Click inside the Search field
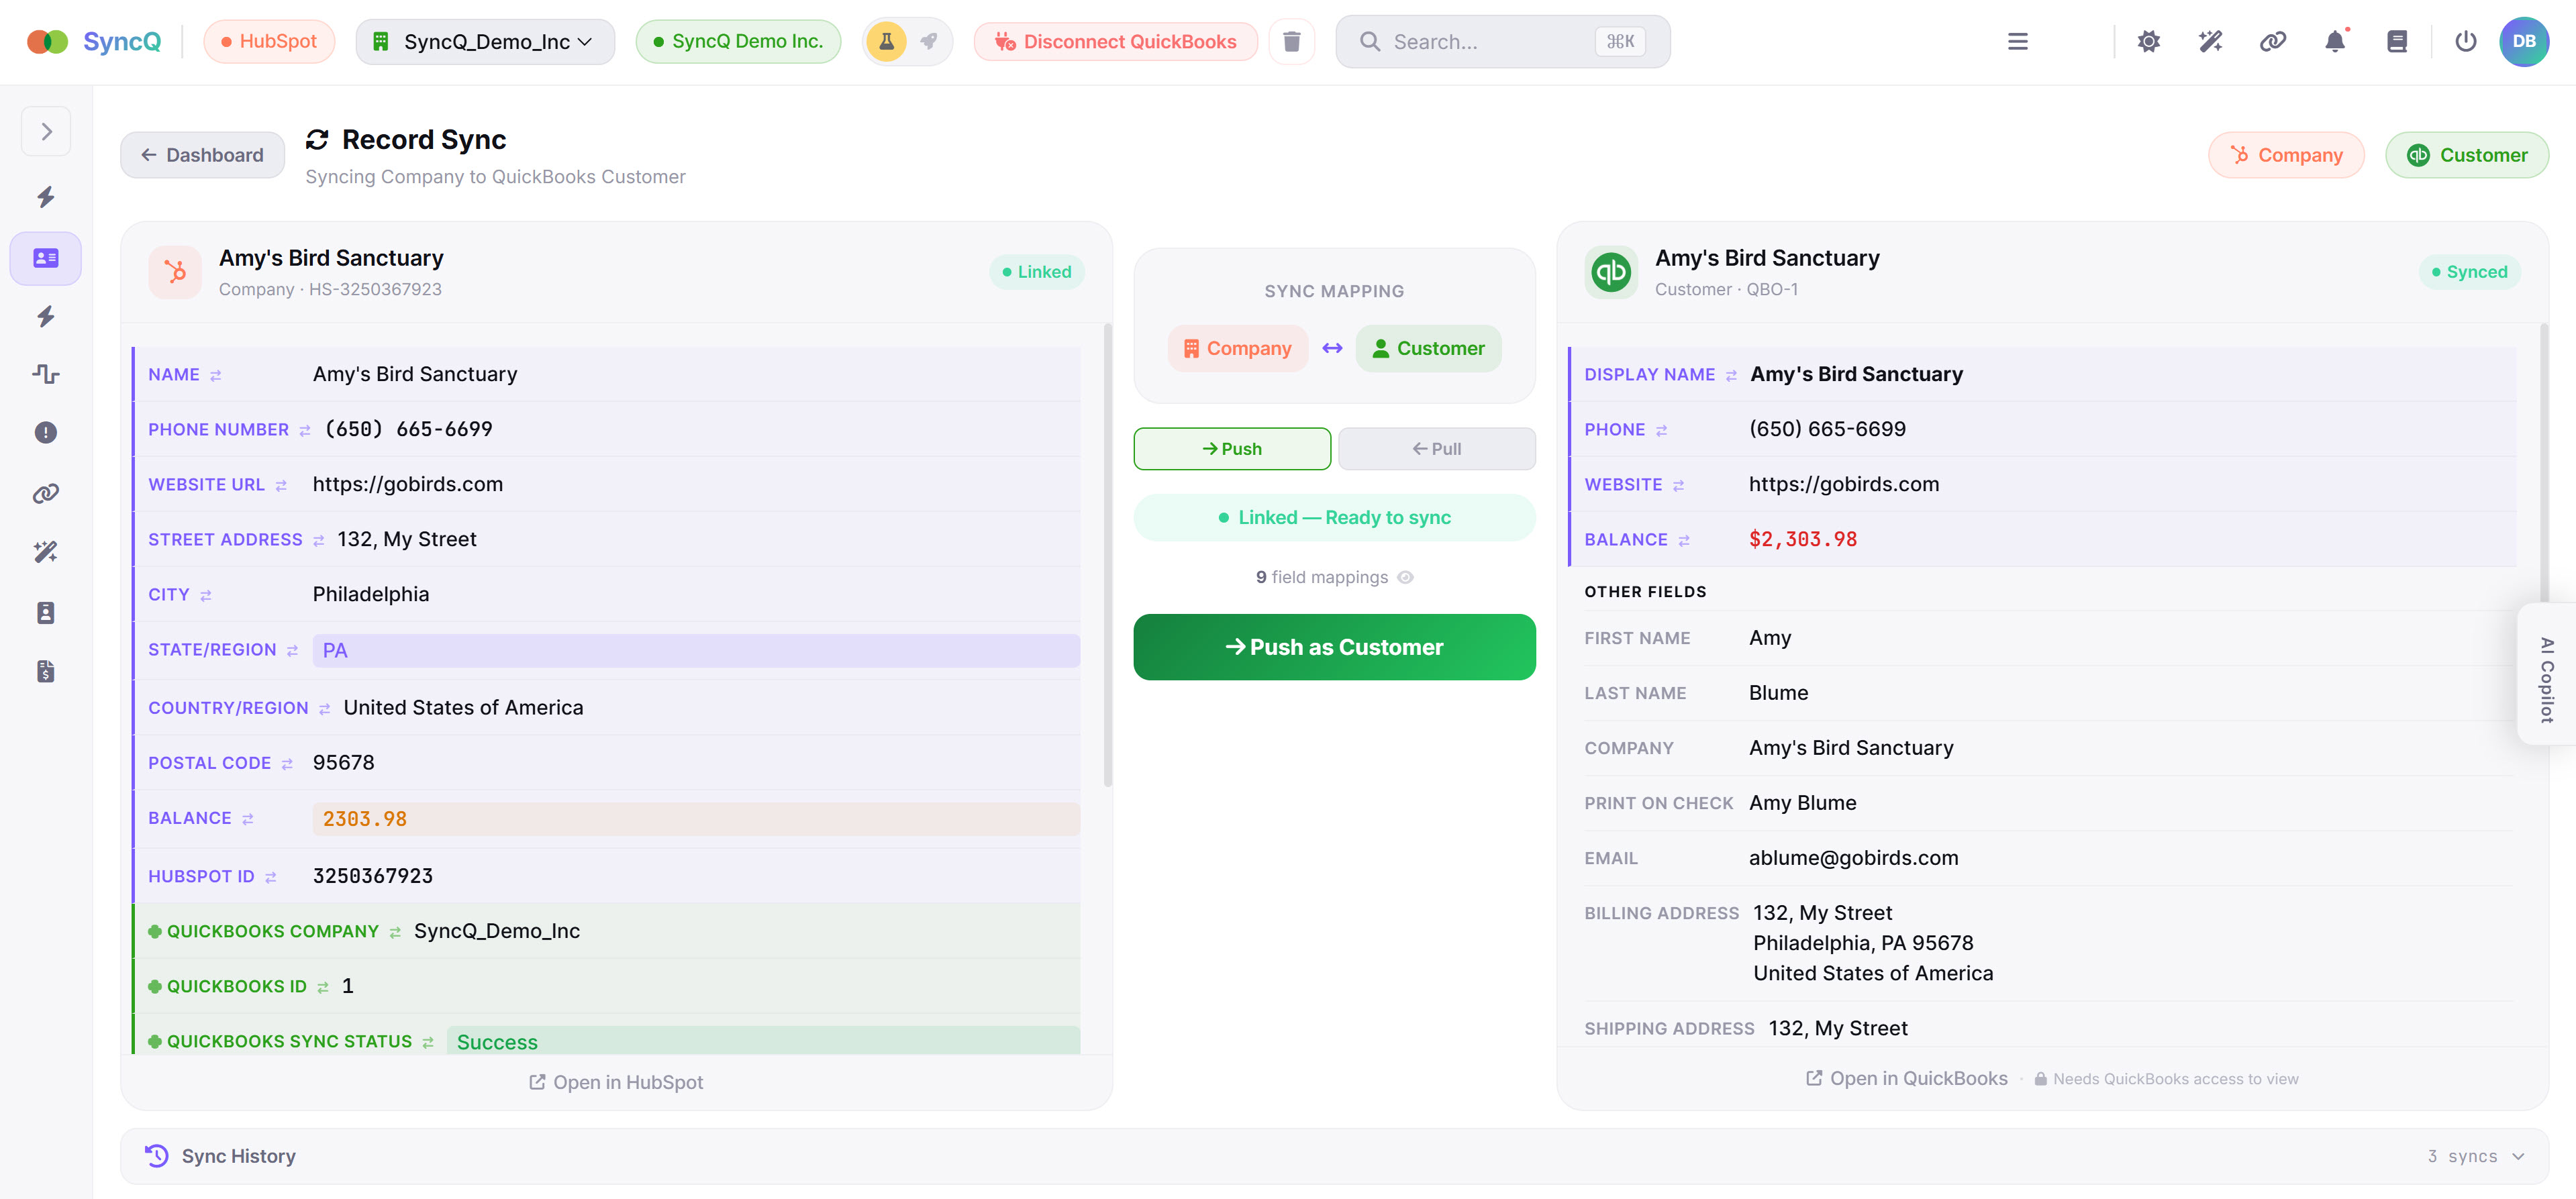The height and width of the screenshot is (1199, 2576). pyautogui.click(x=1480, y=41)
